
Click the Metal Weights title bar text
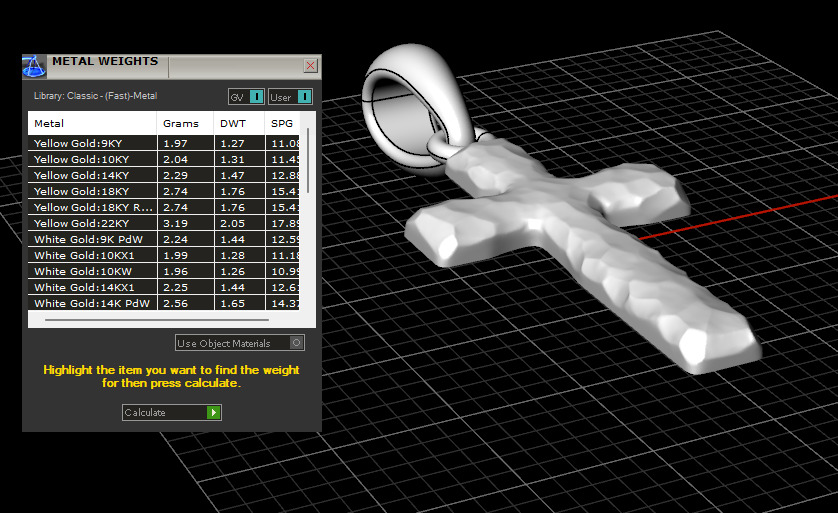pyautogui.click(x=105, y=61)
